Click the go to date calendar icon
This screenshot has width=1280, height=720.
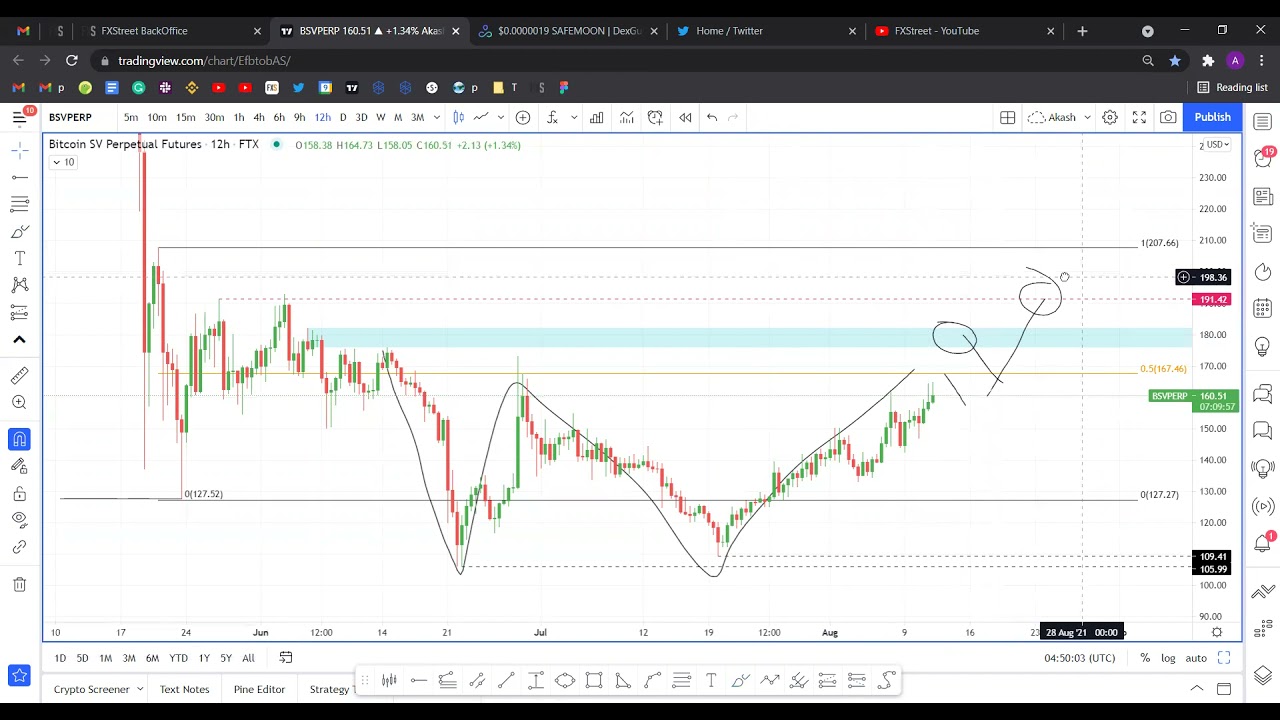tap(286, 658)
